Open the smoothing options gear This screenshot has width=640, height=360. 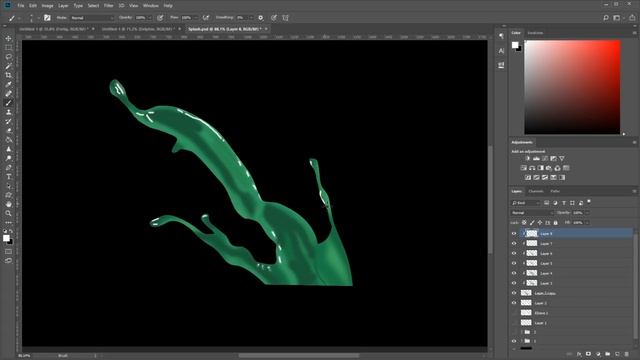pos(260,18)
